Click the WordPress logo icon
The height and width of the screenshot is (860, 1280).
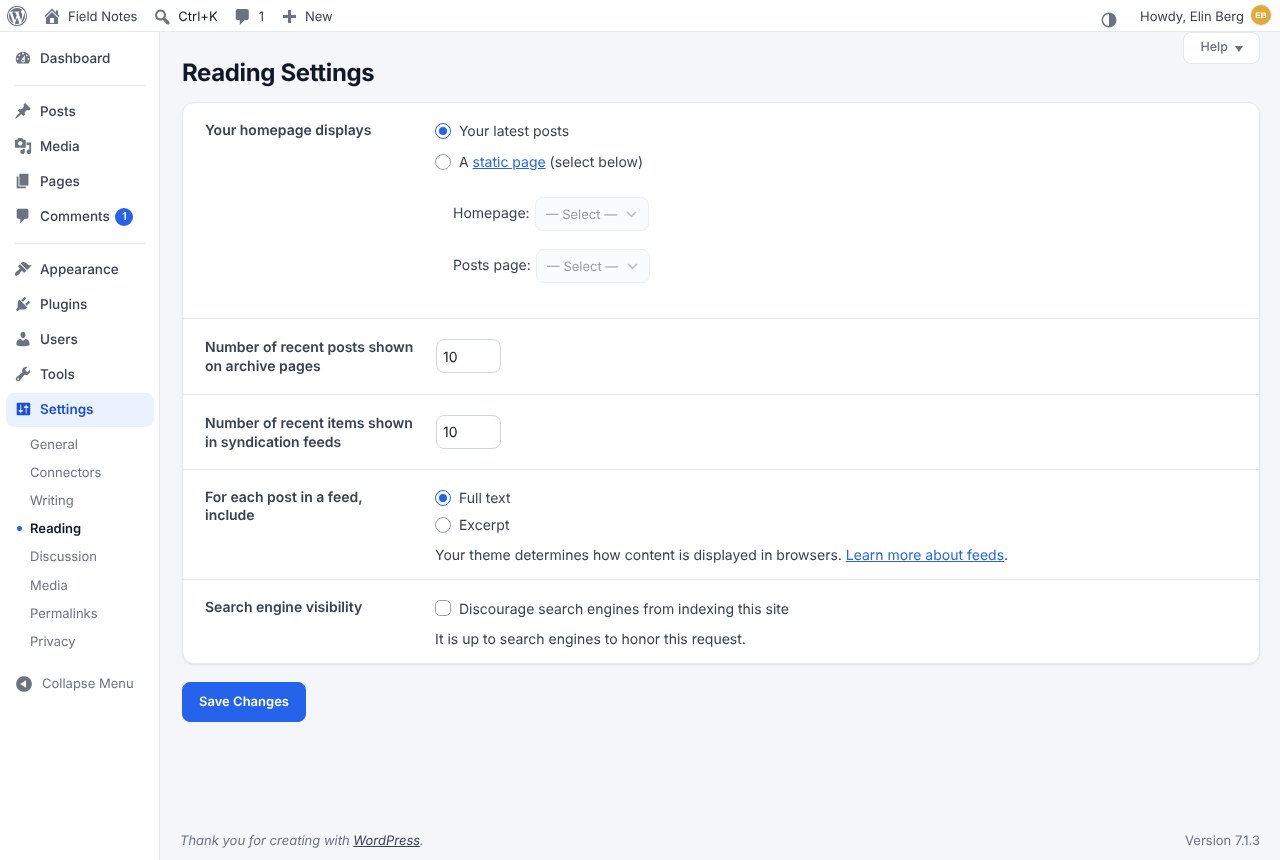(x=17, y=16)
